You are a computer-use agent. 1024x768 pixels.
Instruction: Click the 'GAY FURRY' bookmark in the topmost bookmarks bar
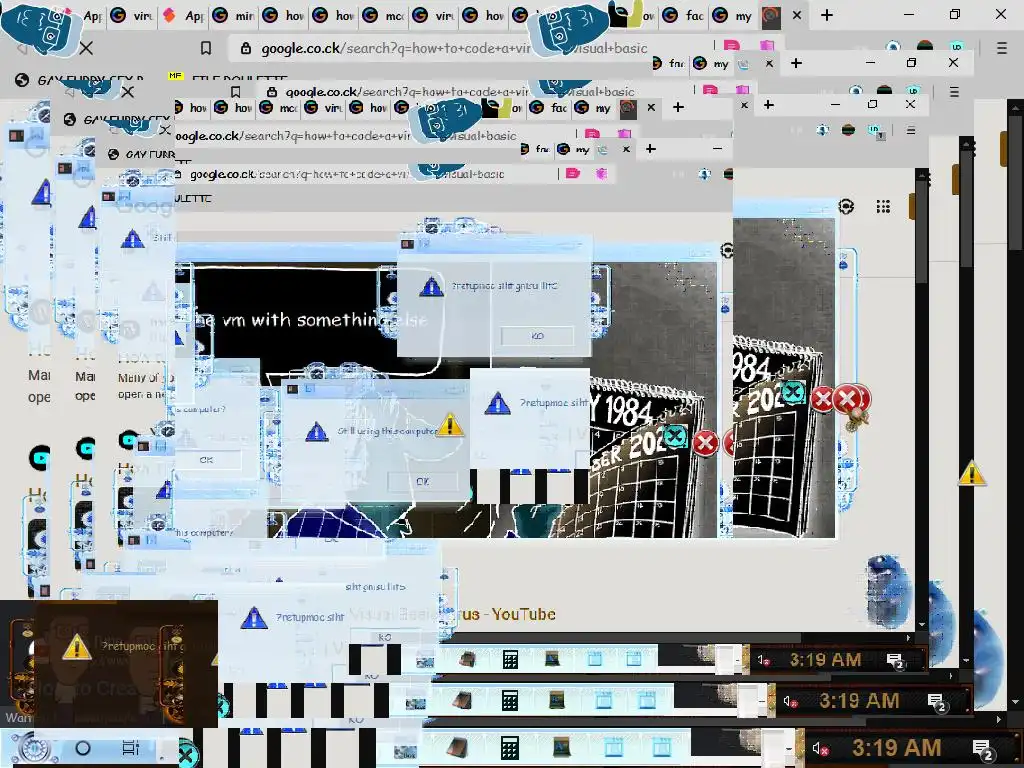80,80
